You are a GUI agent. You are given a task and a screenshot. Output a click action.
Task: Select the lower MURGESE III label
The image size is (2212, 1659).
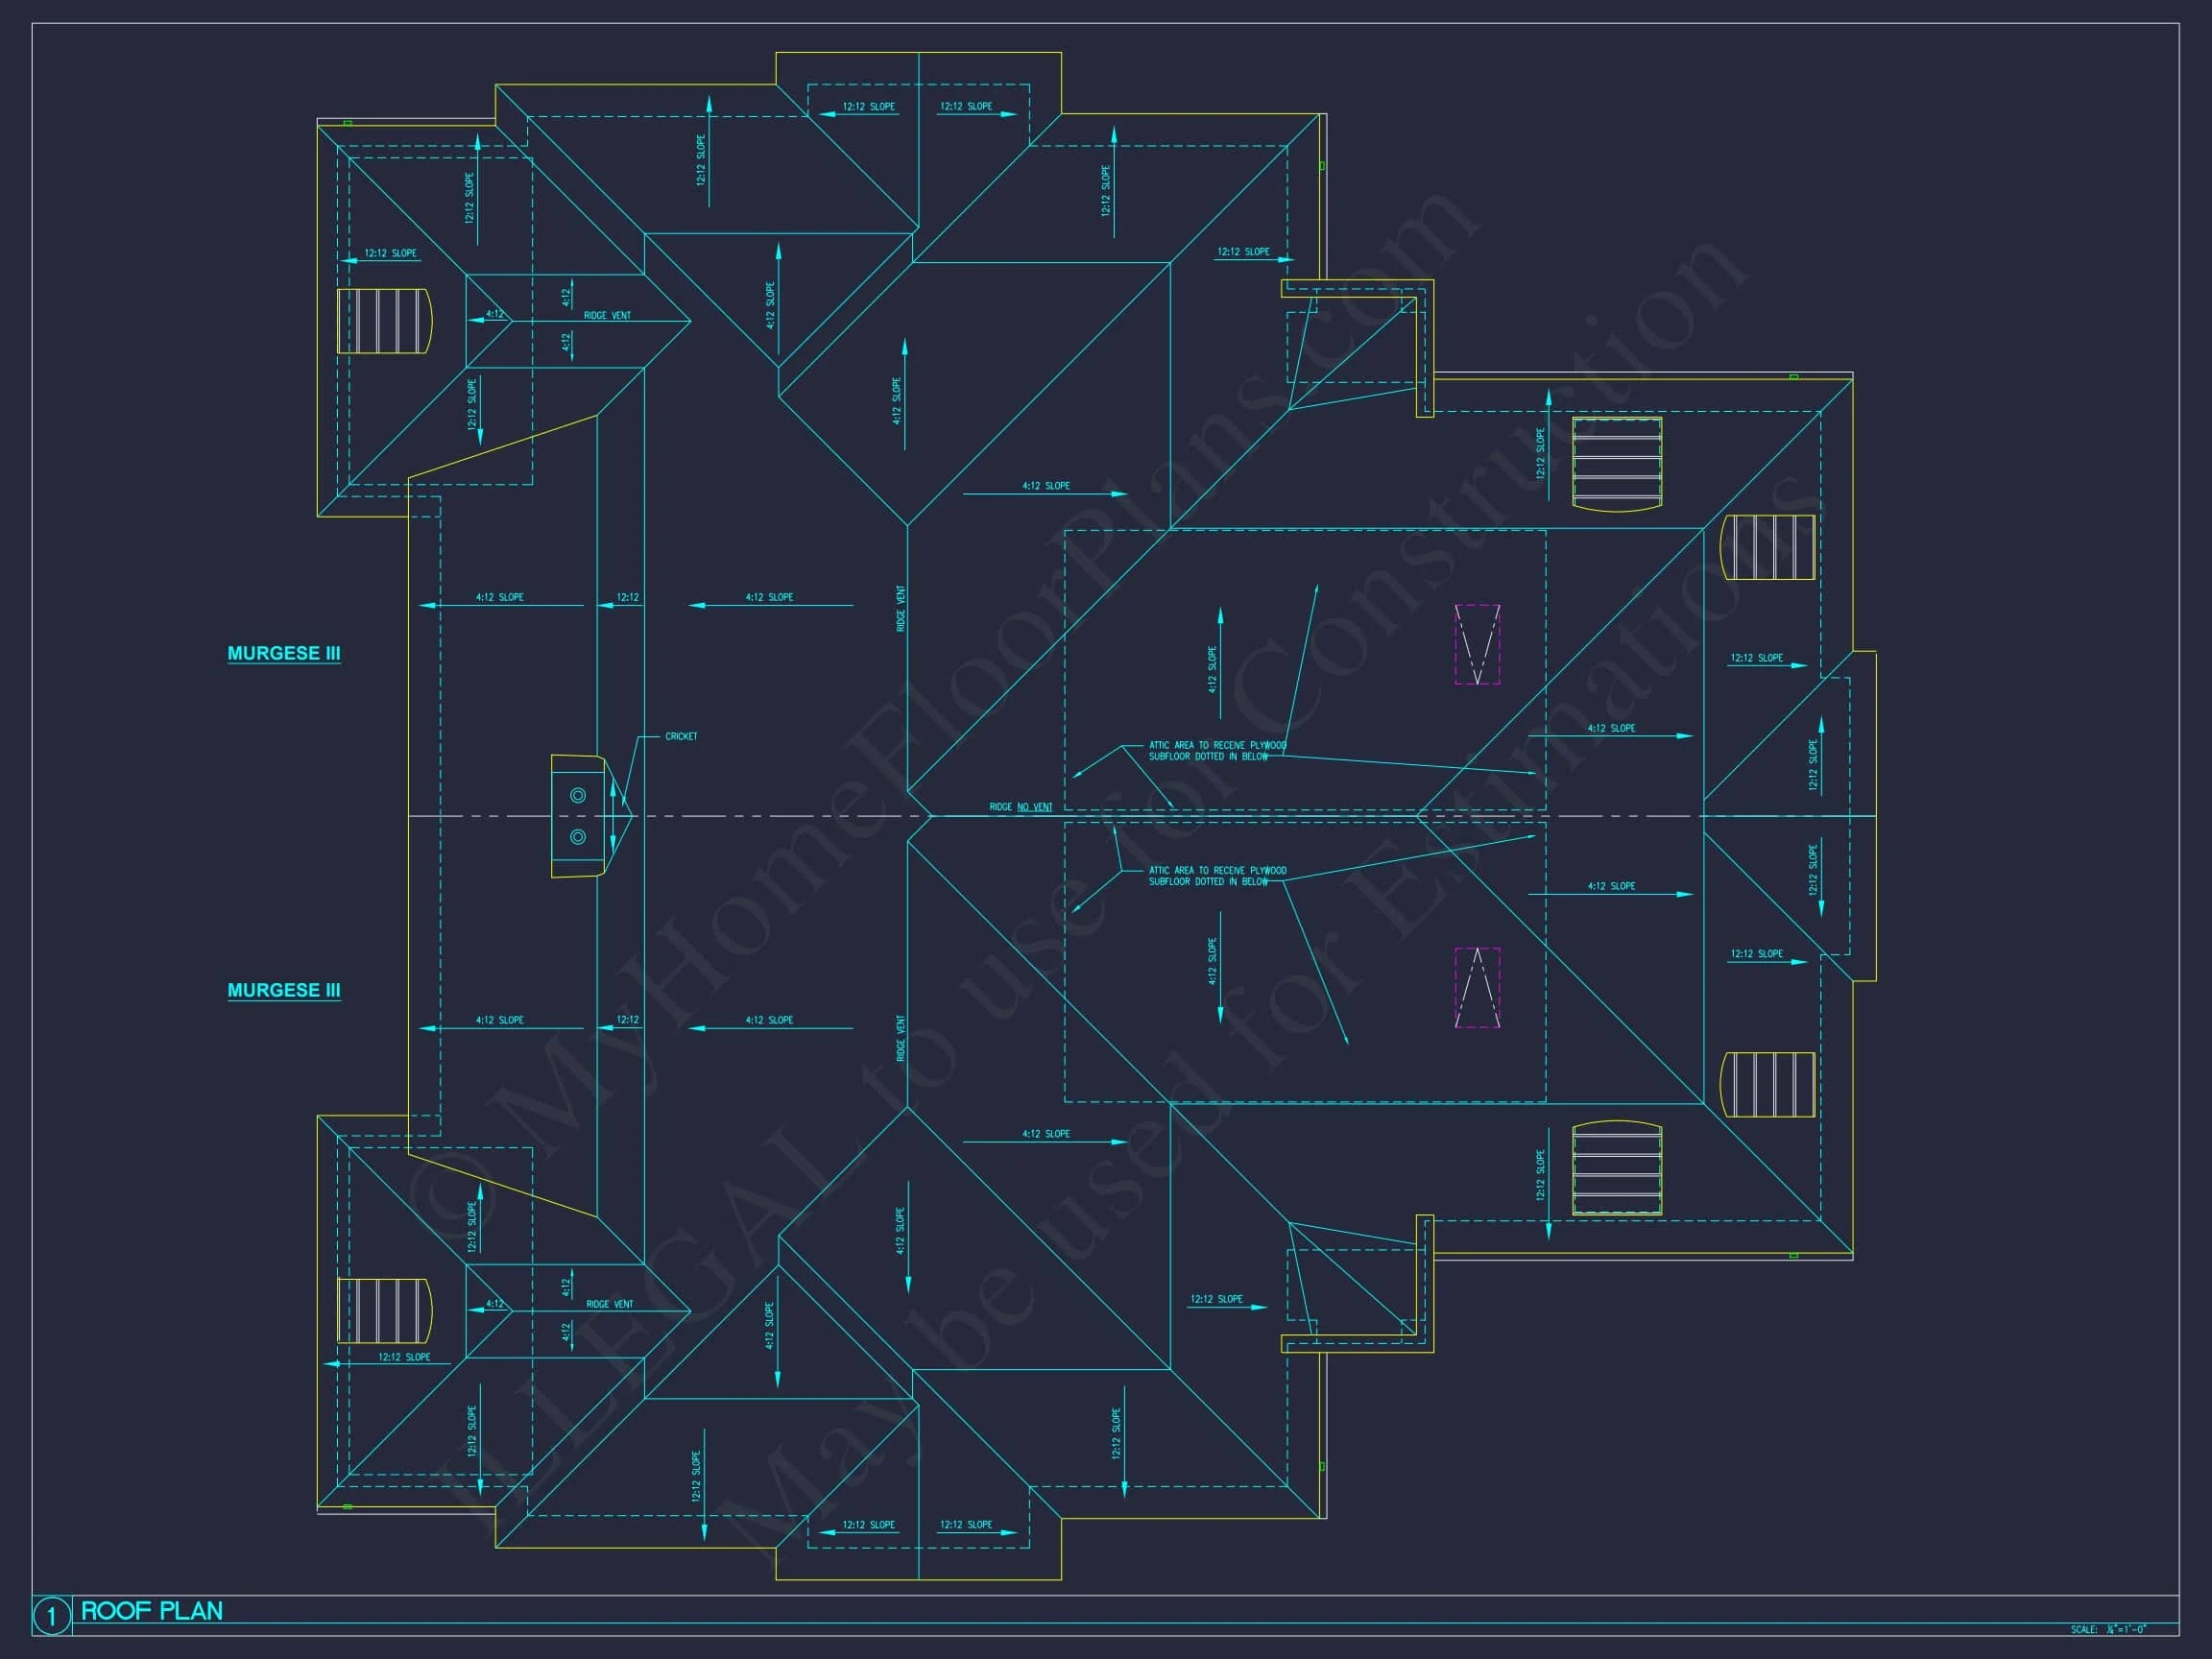[284, 990]
